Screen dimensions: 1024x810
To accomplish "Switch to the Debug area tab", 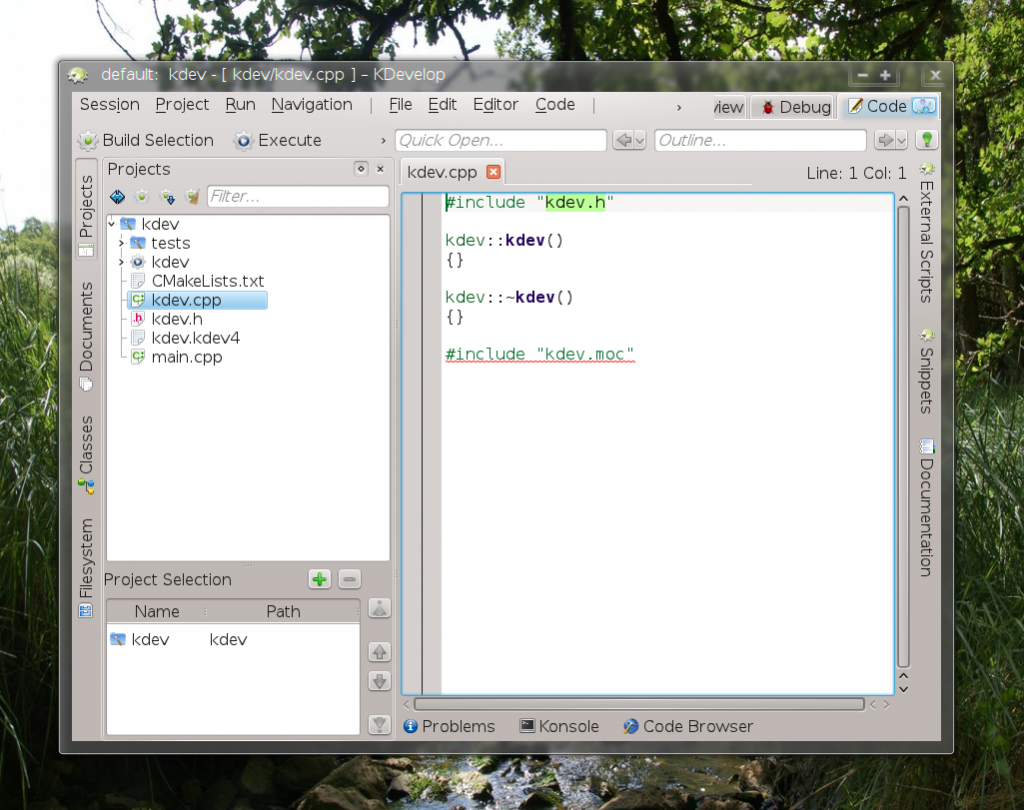I will pos(797,107).
